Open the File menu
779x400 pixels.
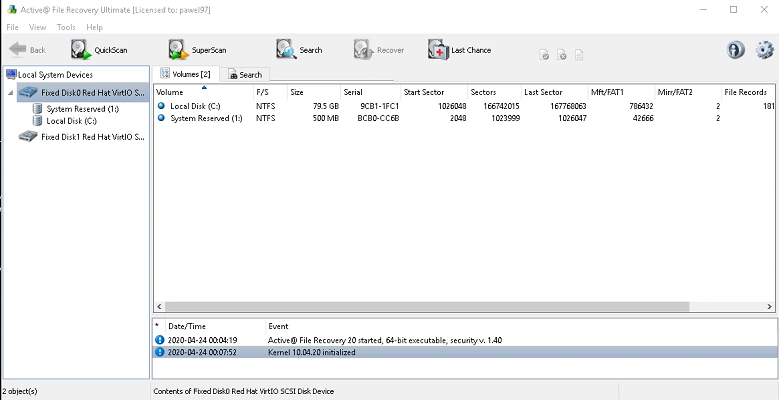click(13, 27)
